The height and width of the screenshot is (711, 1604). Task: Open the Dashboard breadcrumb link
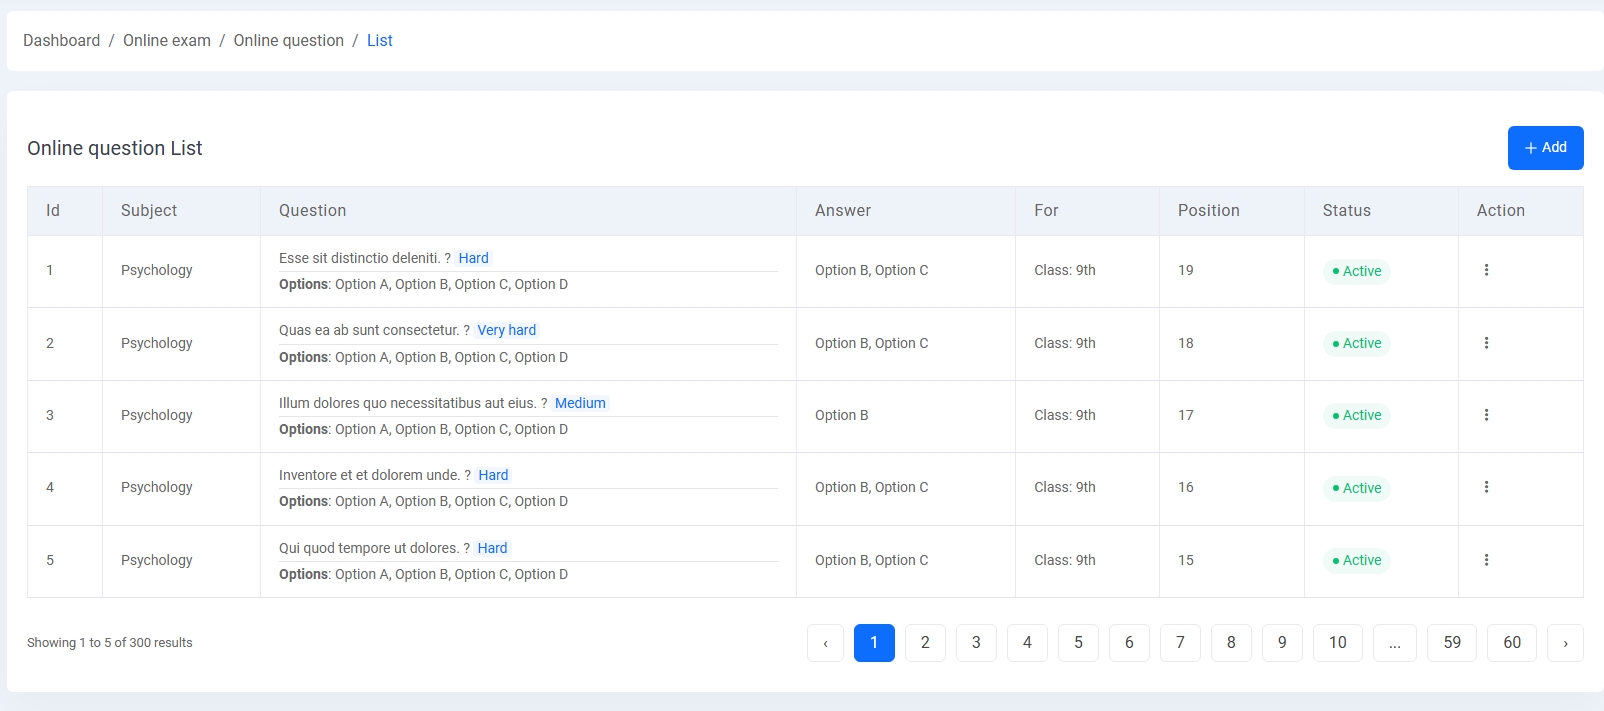tap(61, 41)
